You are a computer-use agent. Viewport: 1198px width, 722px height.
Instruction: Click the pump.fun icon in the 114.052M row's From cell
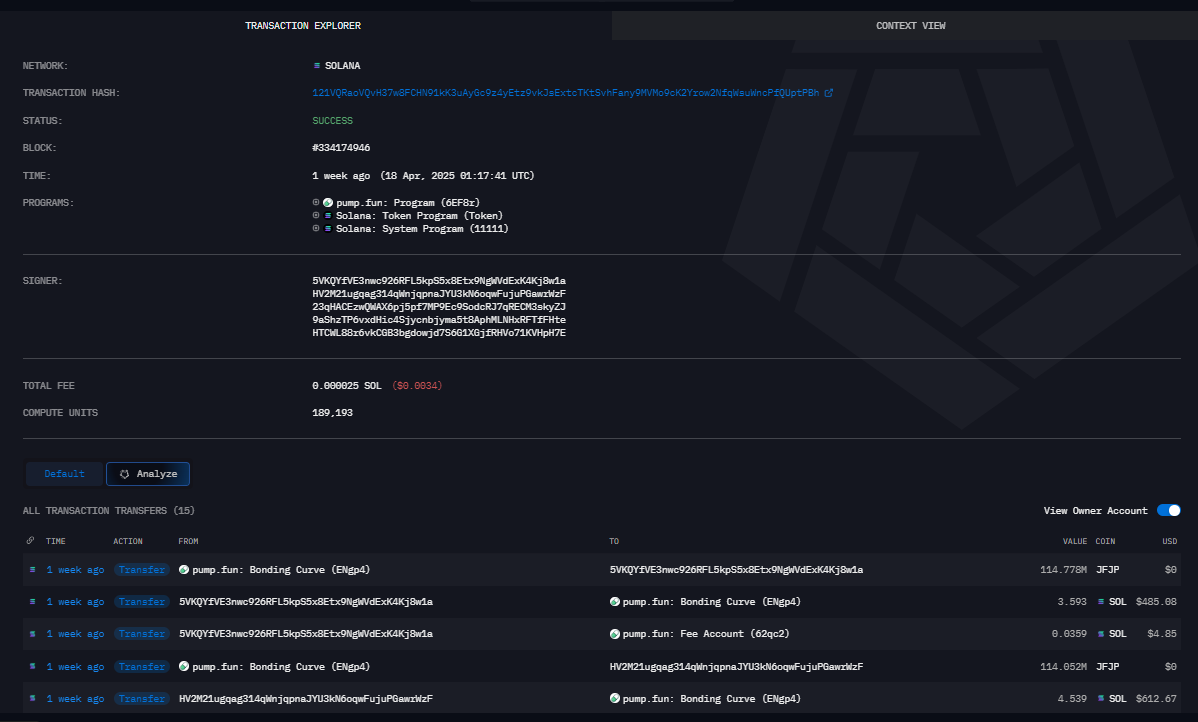184,666
